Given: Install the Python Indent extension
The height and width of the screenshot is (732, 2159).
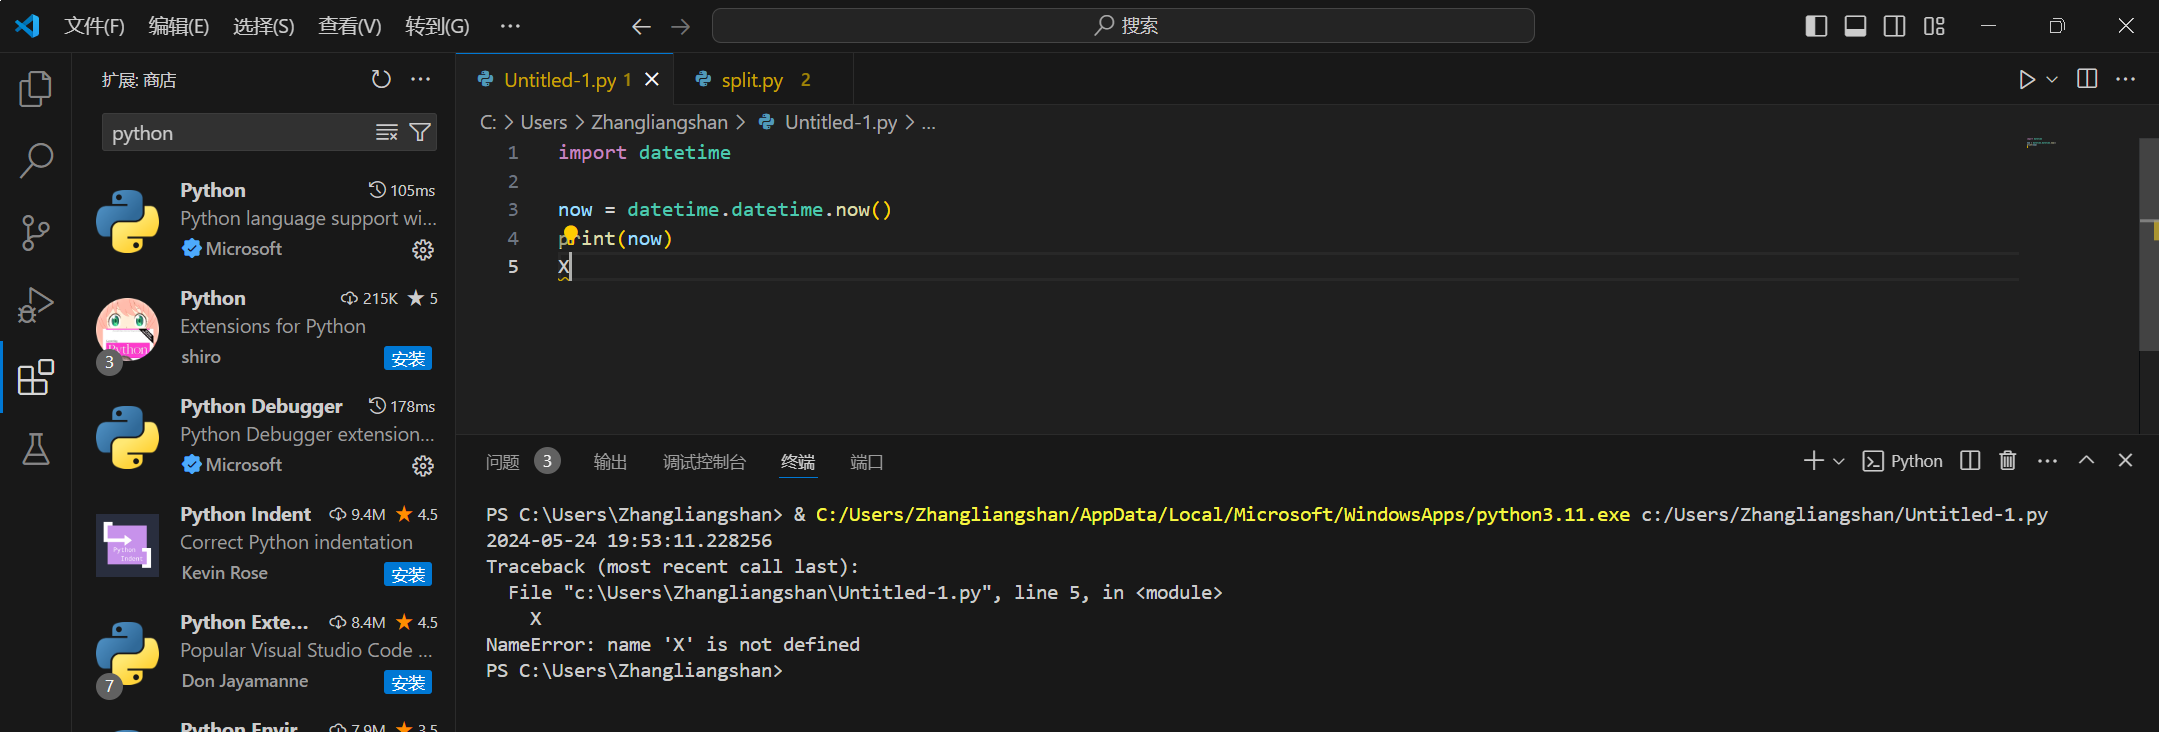Looking at the screenshot, I should (x=408, y=574).
